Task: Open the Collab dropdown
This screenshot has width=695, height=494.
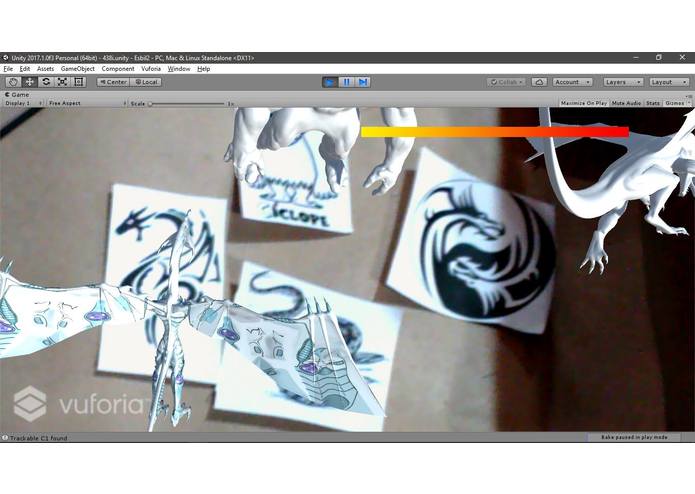Action: click(x=506, y=82)
